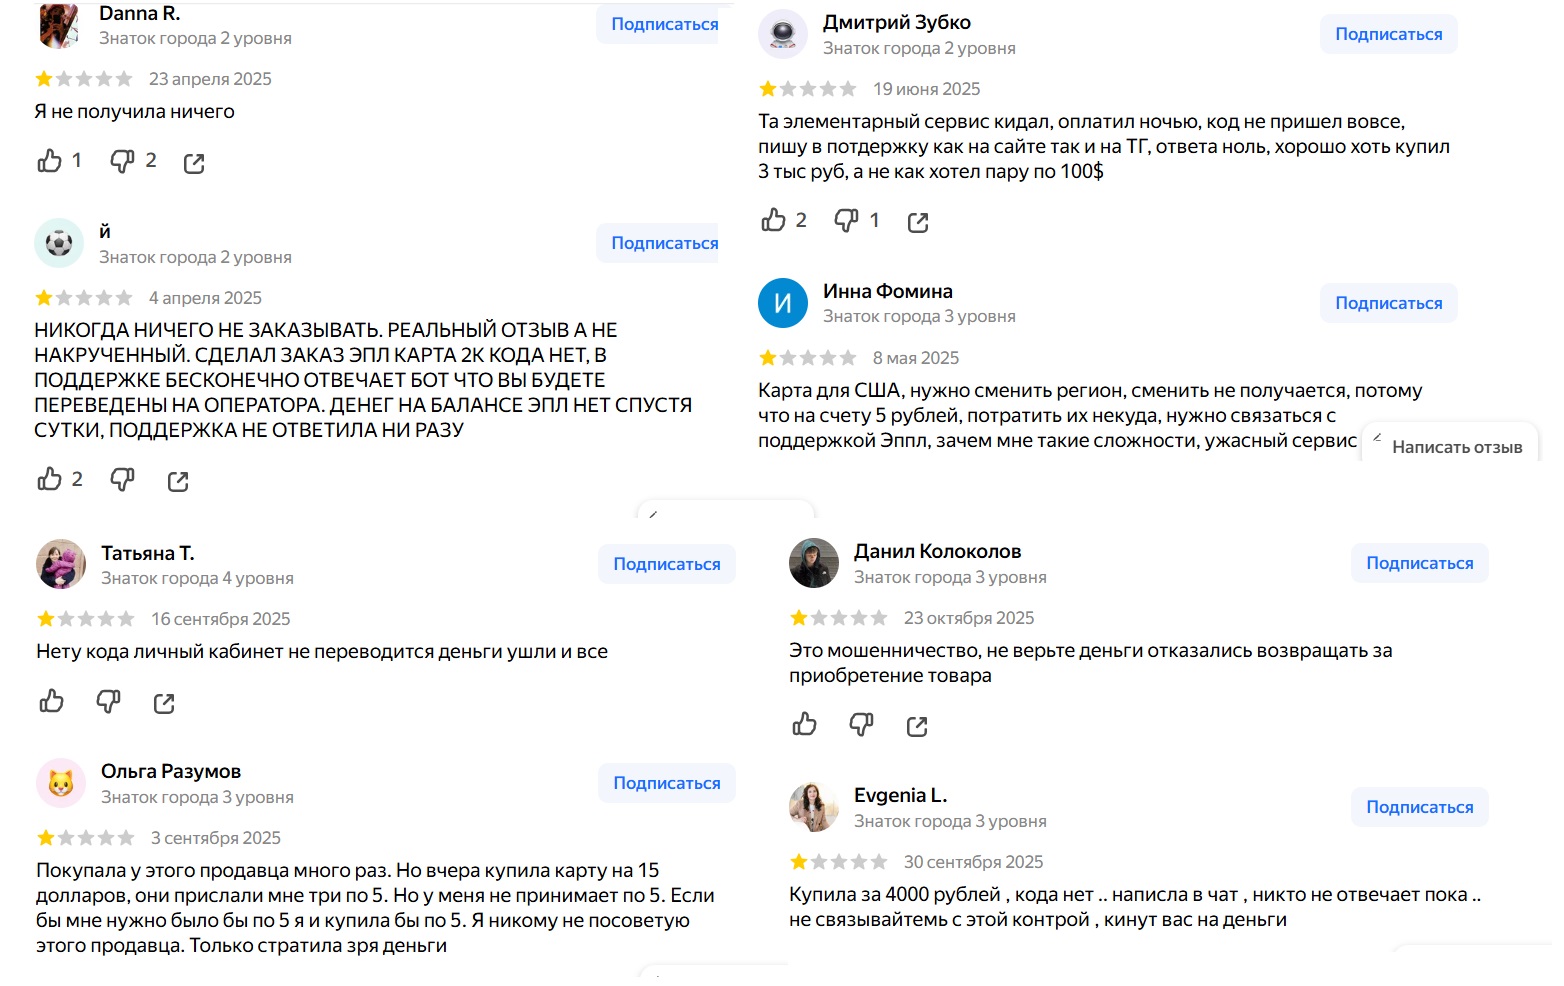Open Данил Колоколов's profile picture
The image size is (1564, 986).
point(813,563)
